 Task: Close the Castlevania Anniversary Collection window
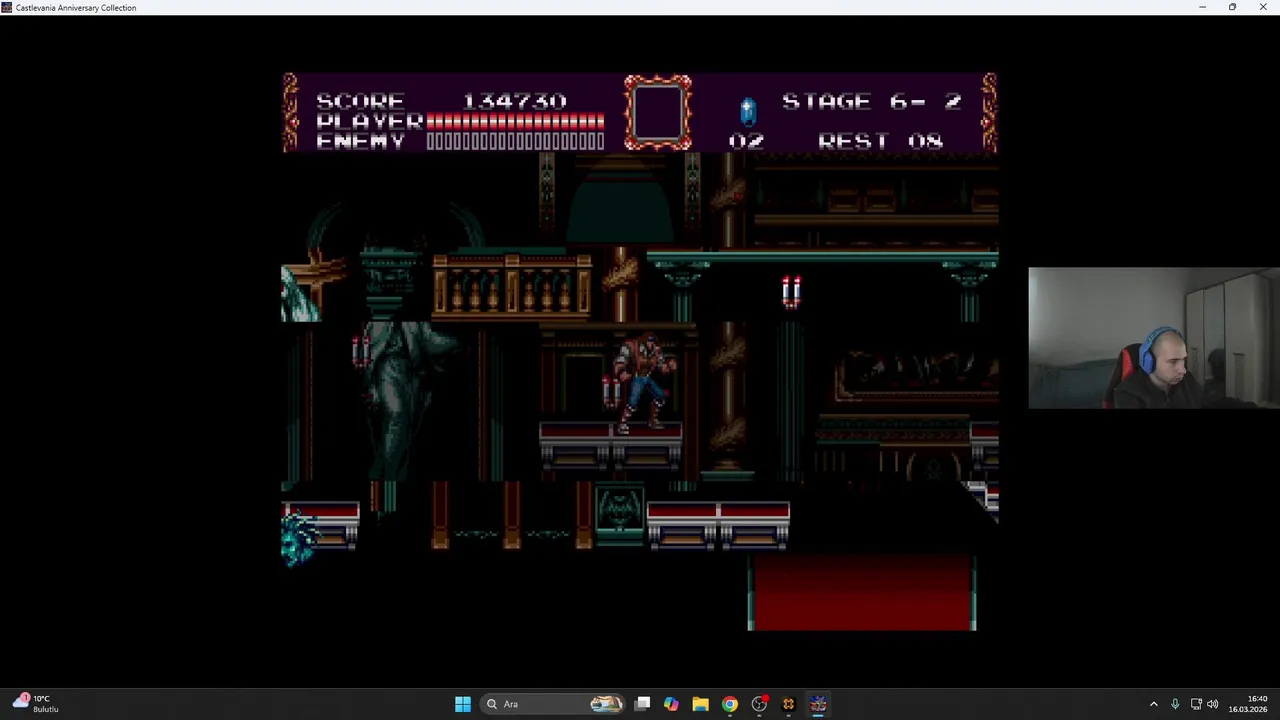[x=1263, y=7]
